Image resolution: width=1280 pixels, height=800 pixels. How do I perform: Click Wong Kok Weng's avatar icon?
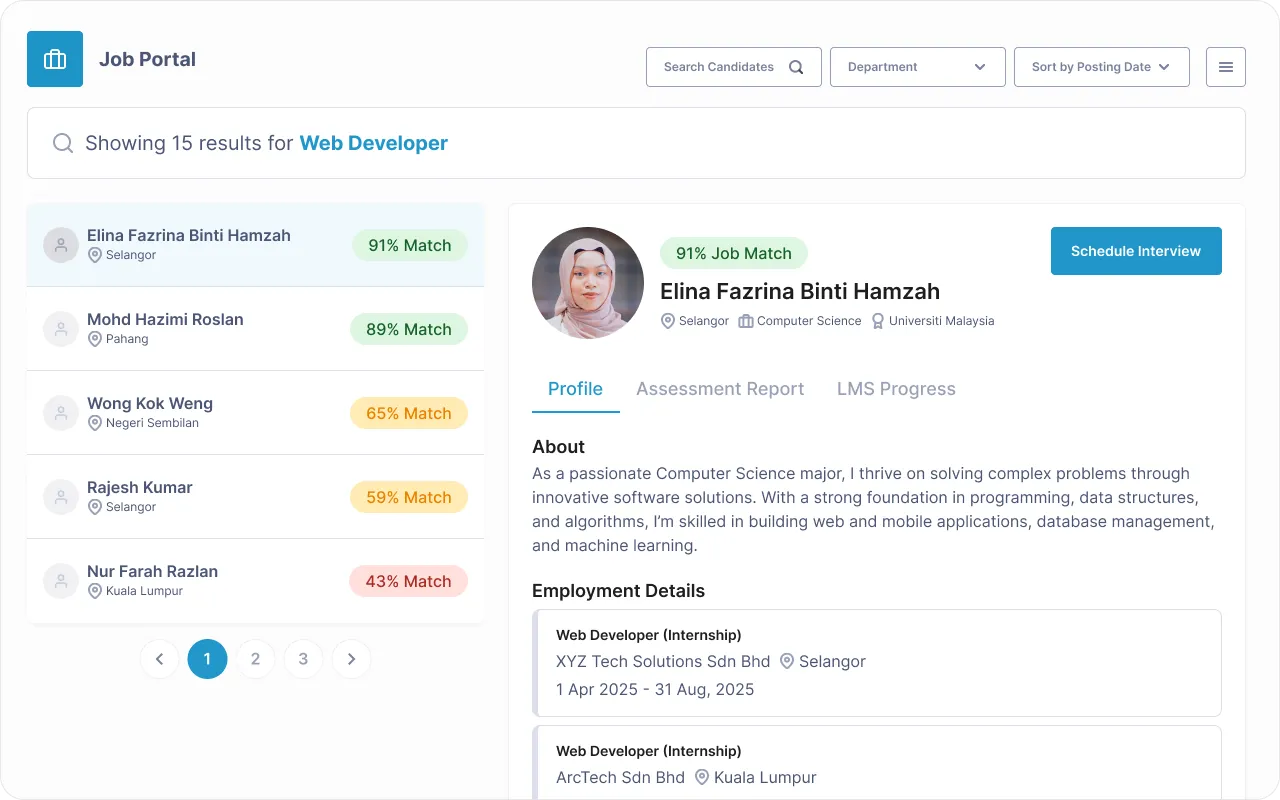(x=61, y=412)
